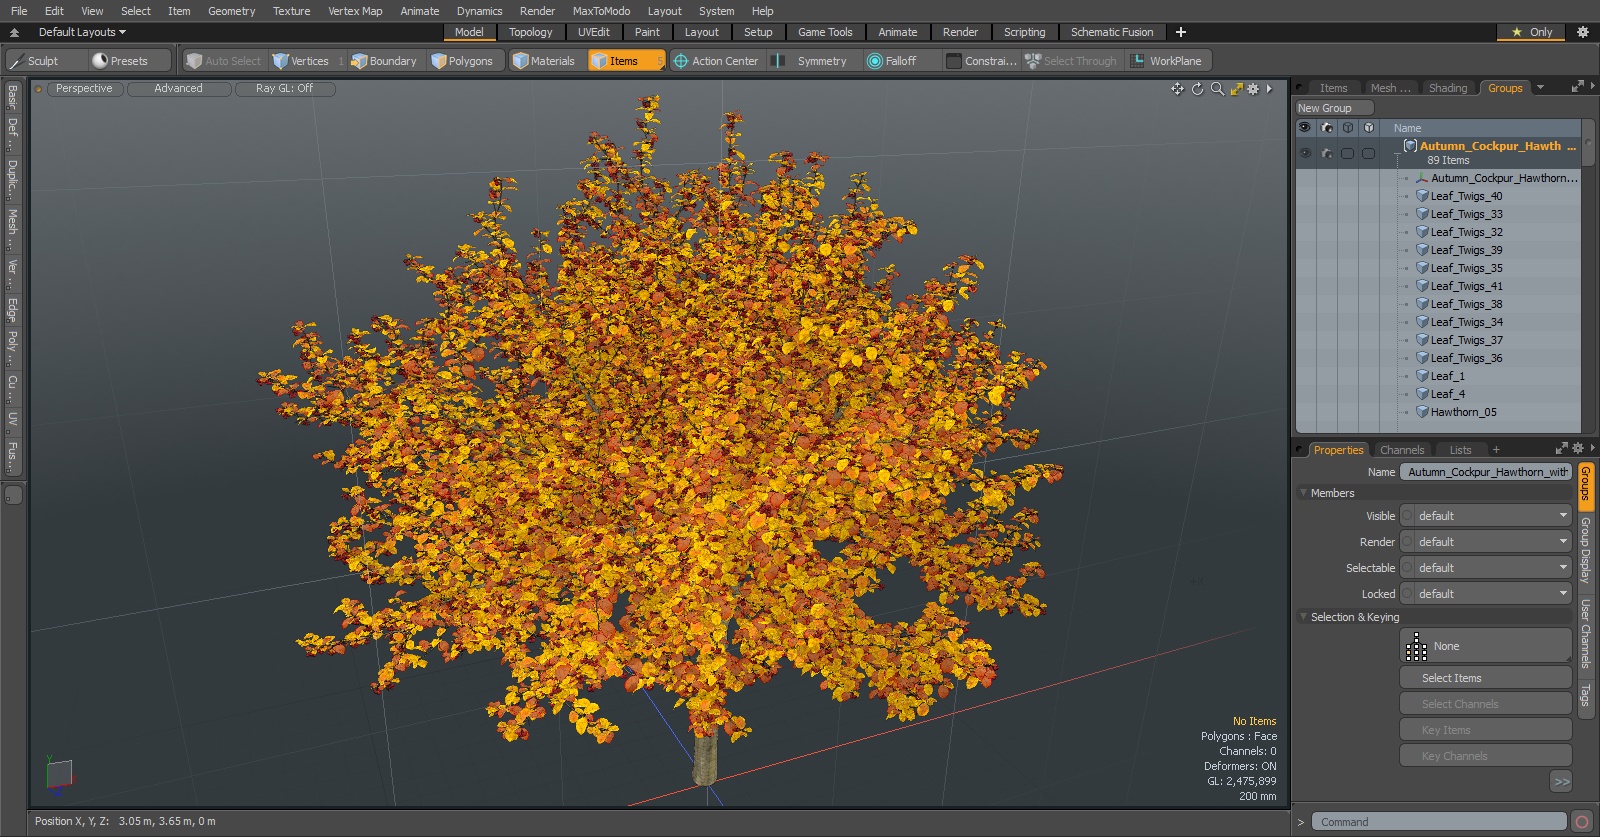Switch to Polygons selection mode
This screenshot has height=837, width=1600.
pos(462,61)
